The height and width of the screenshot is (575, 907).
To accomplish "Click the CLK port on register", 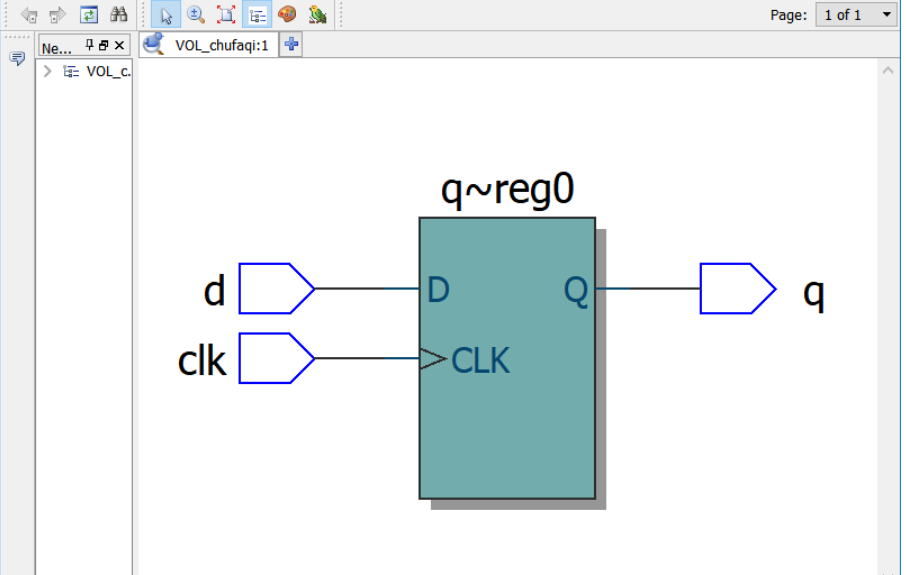I will (480, 361).
